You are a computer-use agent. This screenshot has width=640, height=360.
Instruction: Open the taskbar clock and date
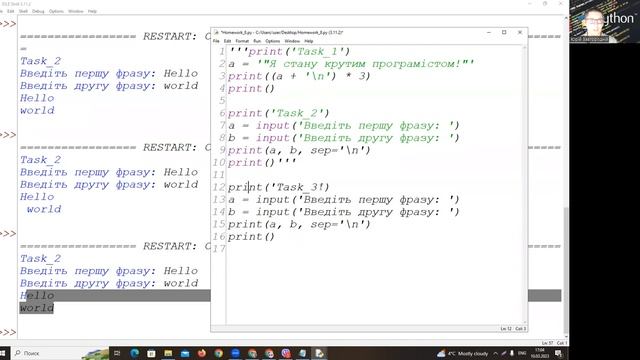pyautogui.click(x=540, y=353)
